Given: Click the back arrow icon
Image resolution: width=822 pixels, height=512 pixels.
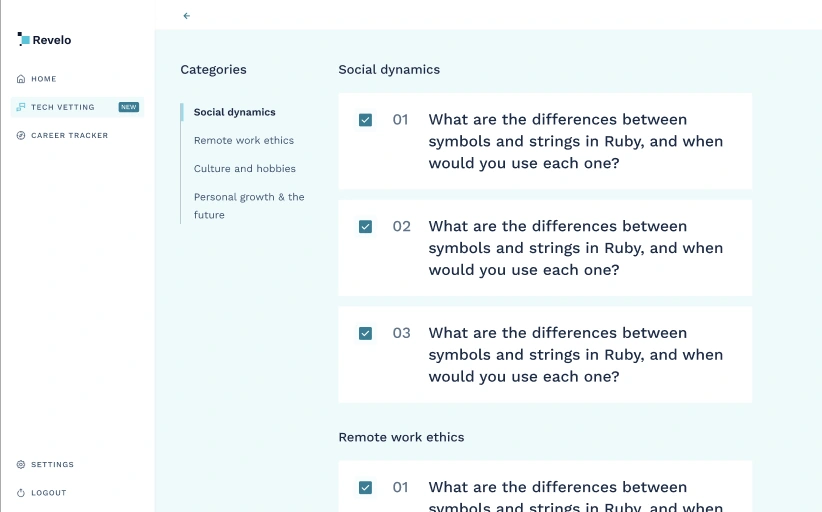Looking at the screenshot, I should point(187,16).
